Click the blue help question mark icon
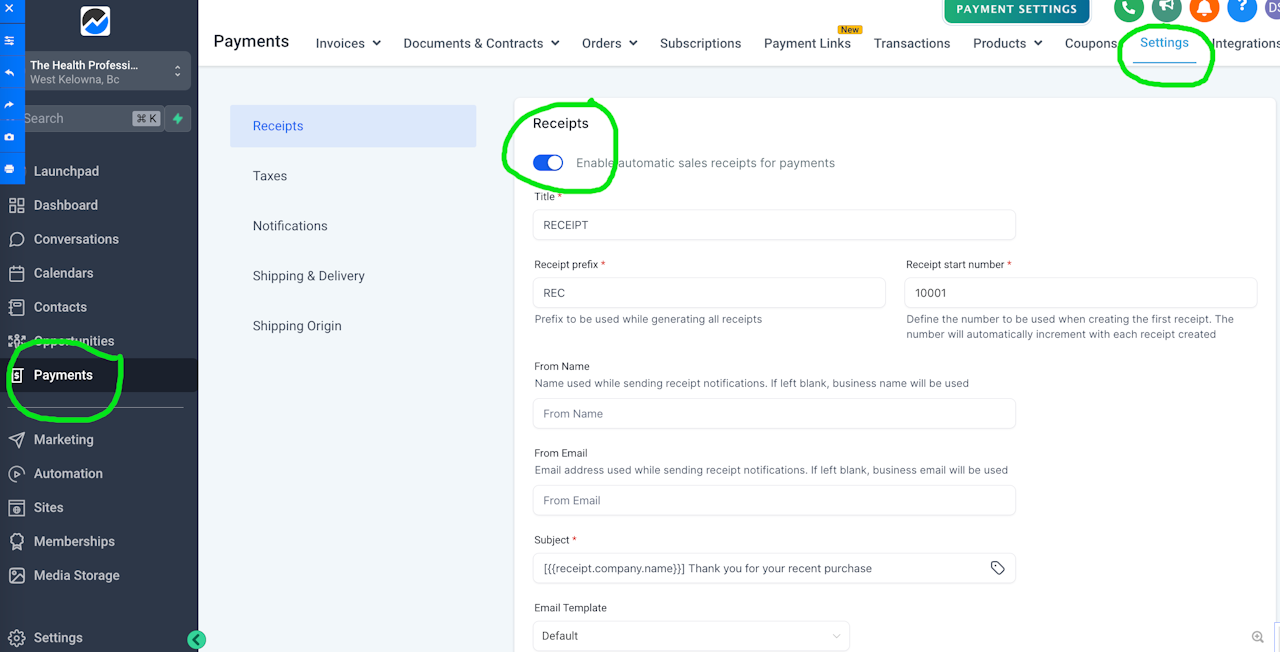This screenshot has height=652, width=1280. 1241,8
